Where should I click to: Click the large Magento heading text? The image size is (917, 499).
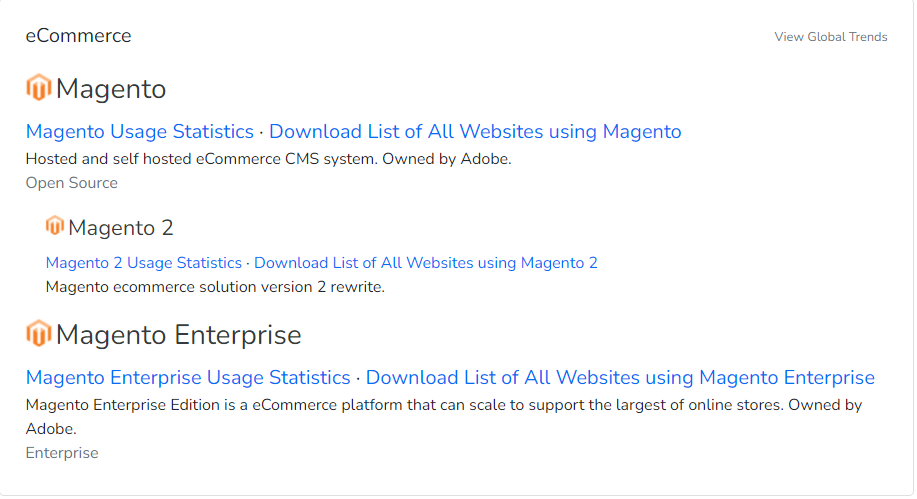pos(111,89)
